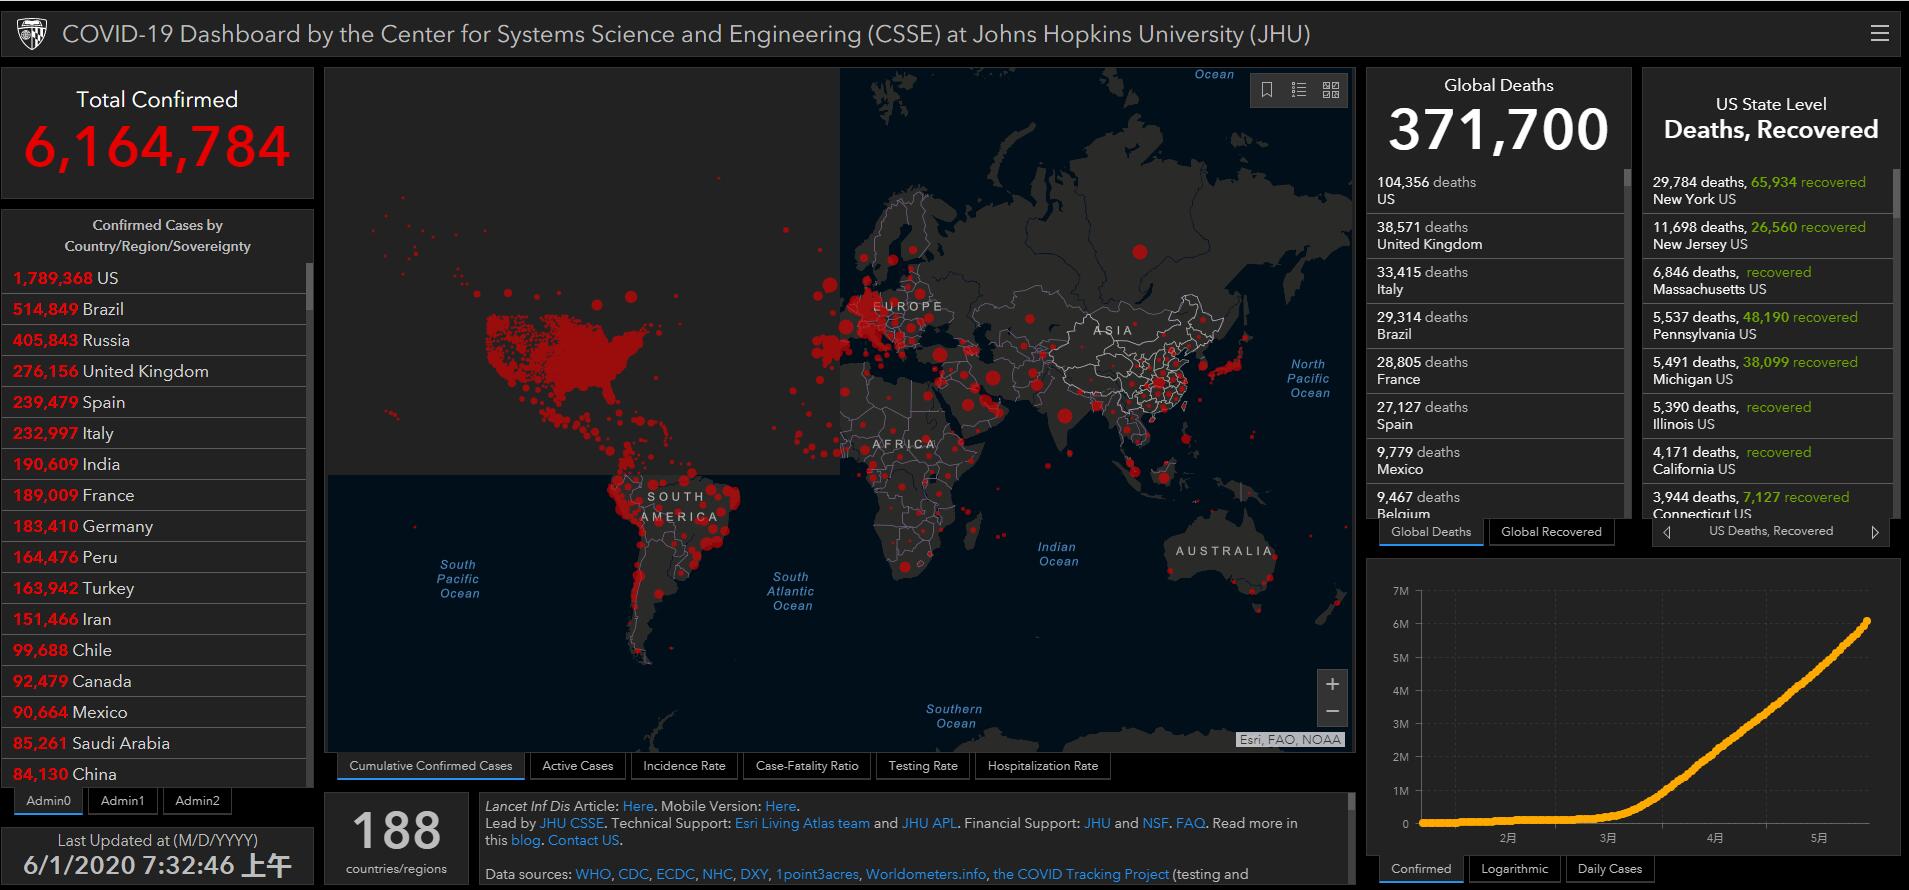This screenshot has height=890, width=1909.
Task: Open the hamburger menu in the header
Action: click(1879, 33)
